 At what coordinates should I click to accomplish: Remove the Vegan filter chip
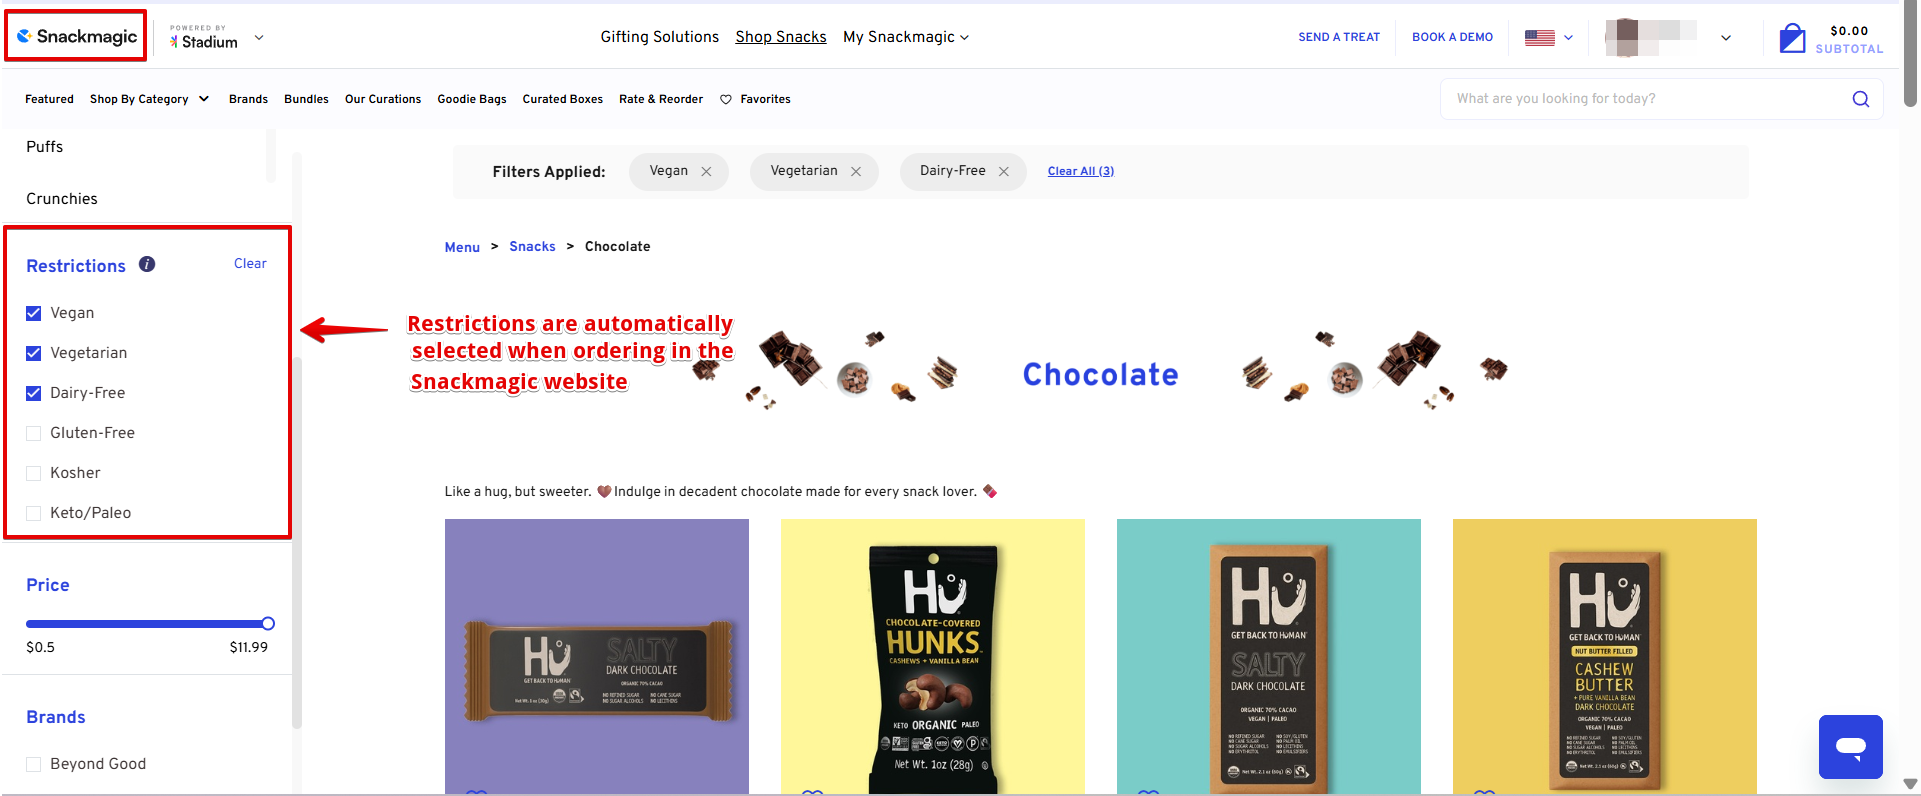tap(706, 172)
